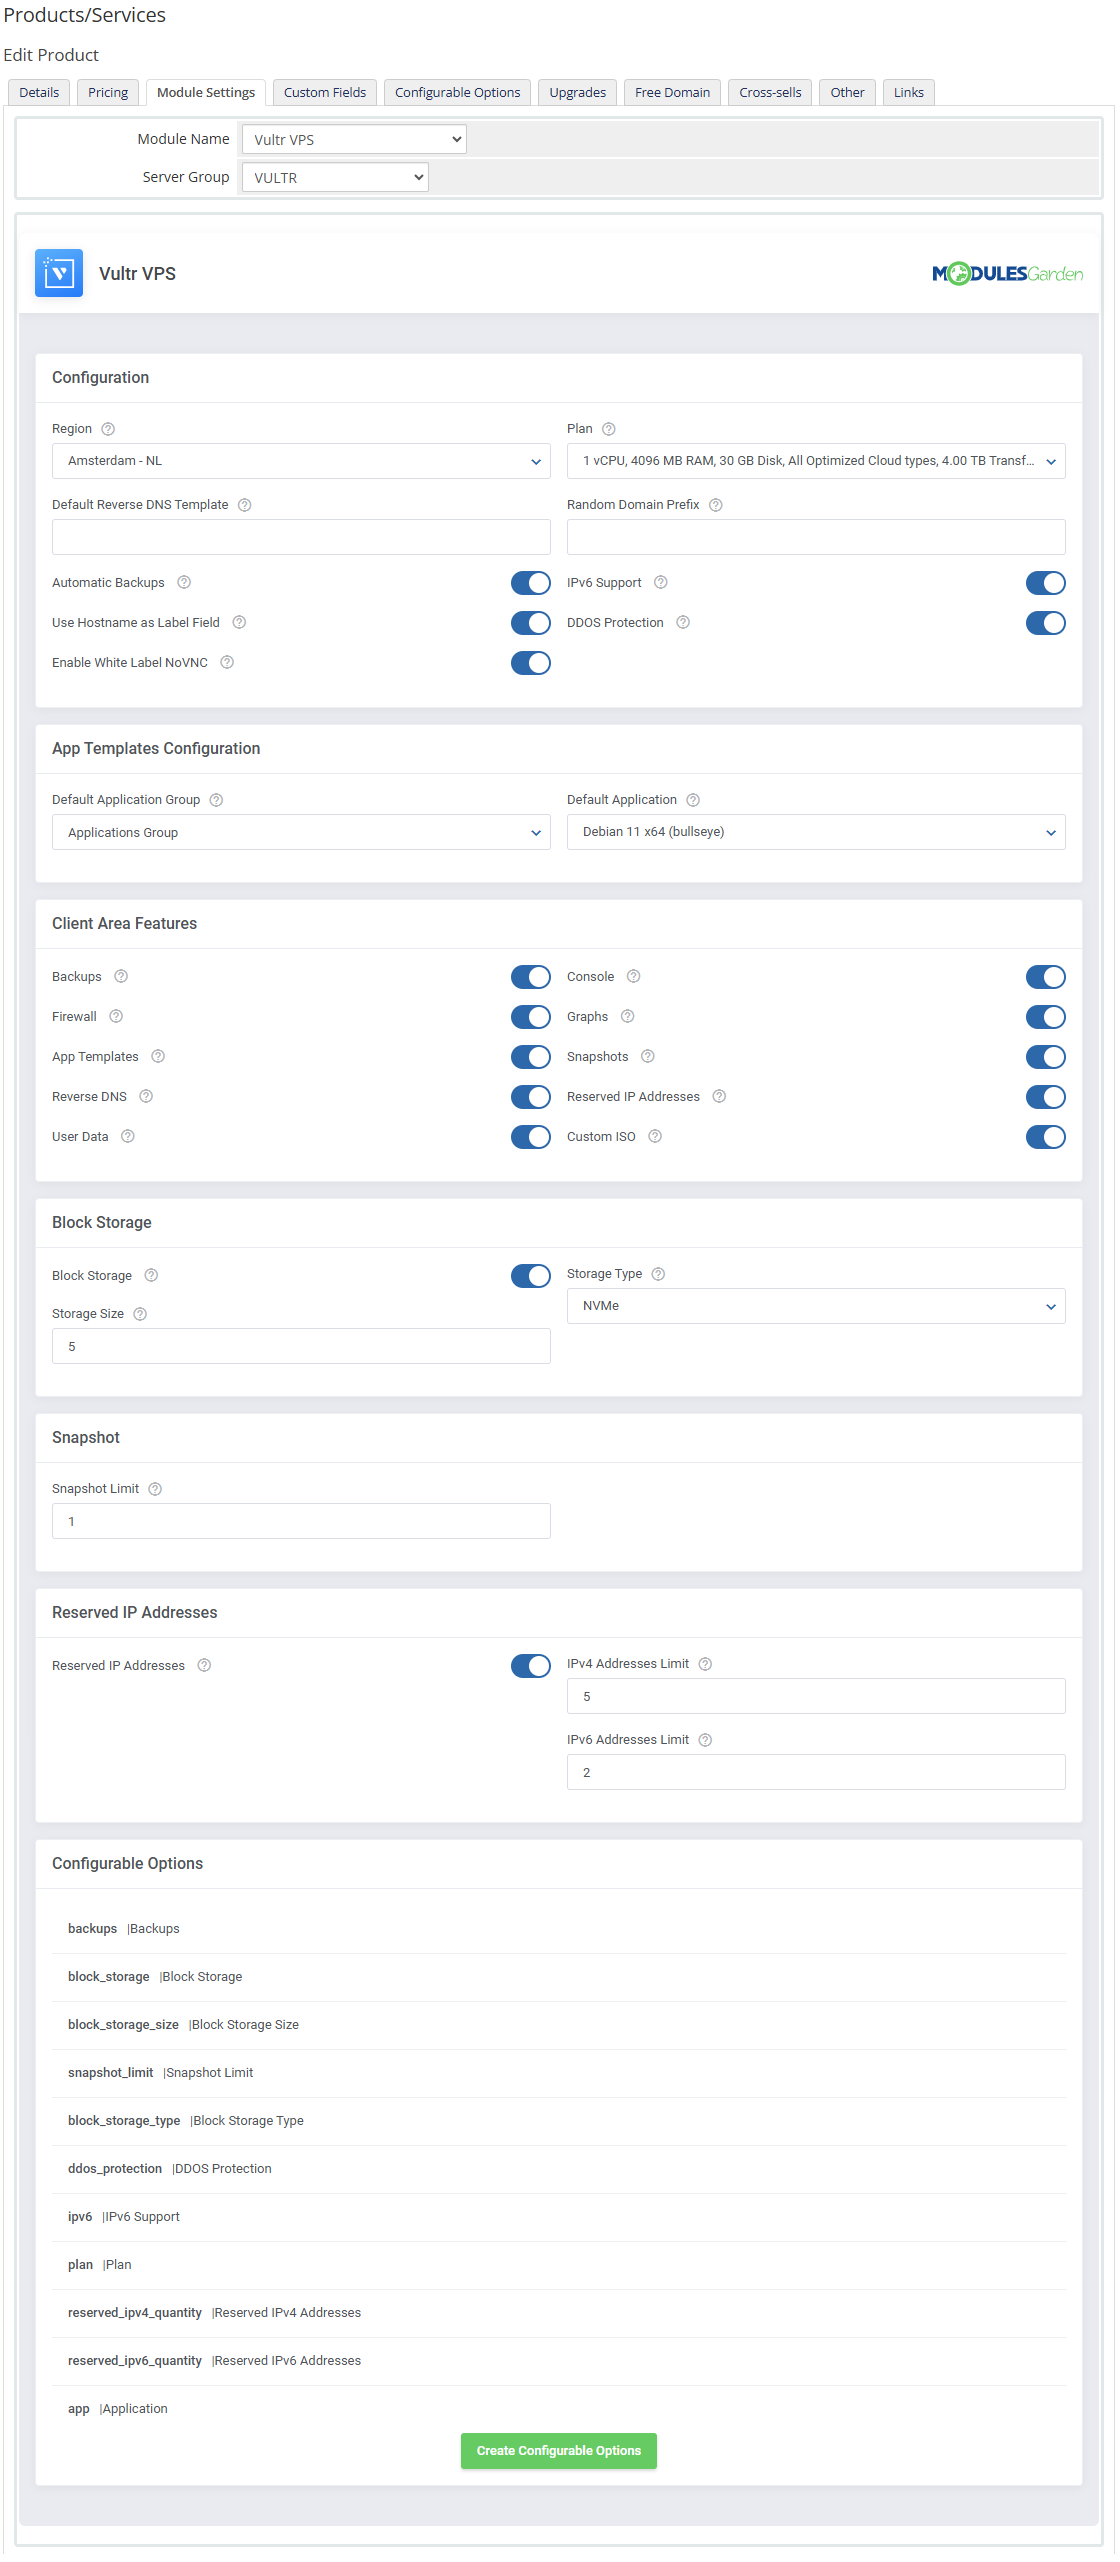Click the Snapshot Limit input field
The width and height of the screenshot is (1120, 2562).
point(301,1521)
